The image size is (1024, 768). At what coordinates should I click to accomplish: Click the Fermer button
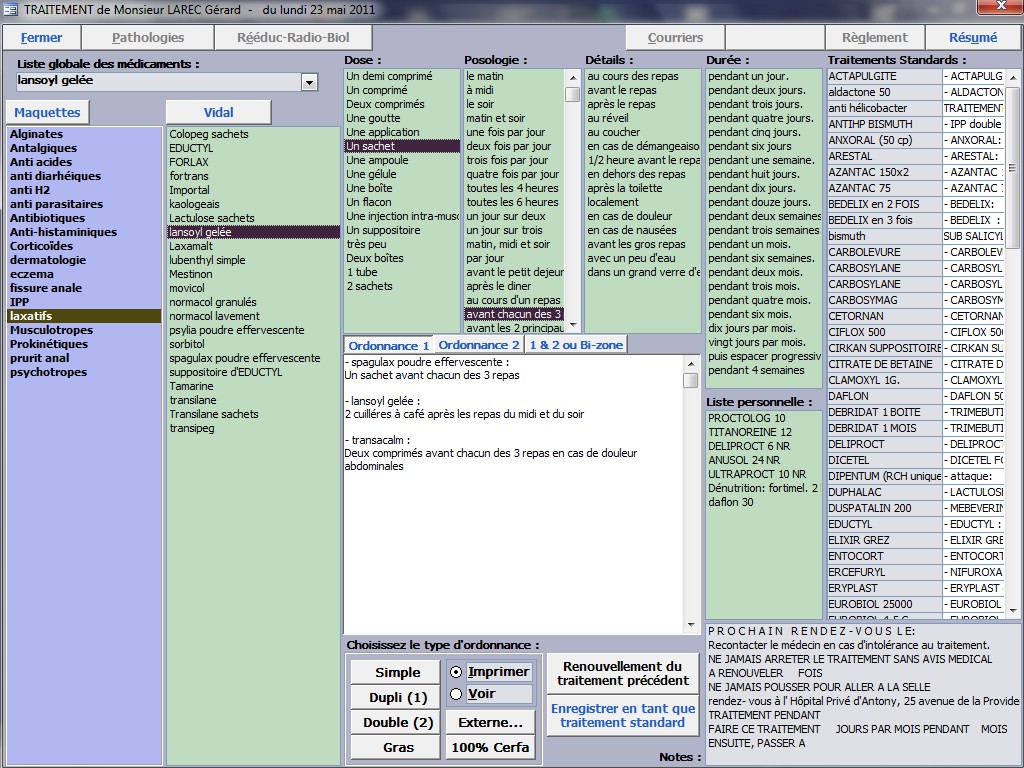click(x=42, y=38)
